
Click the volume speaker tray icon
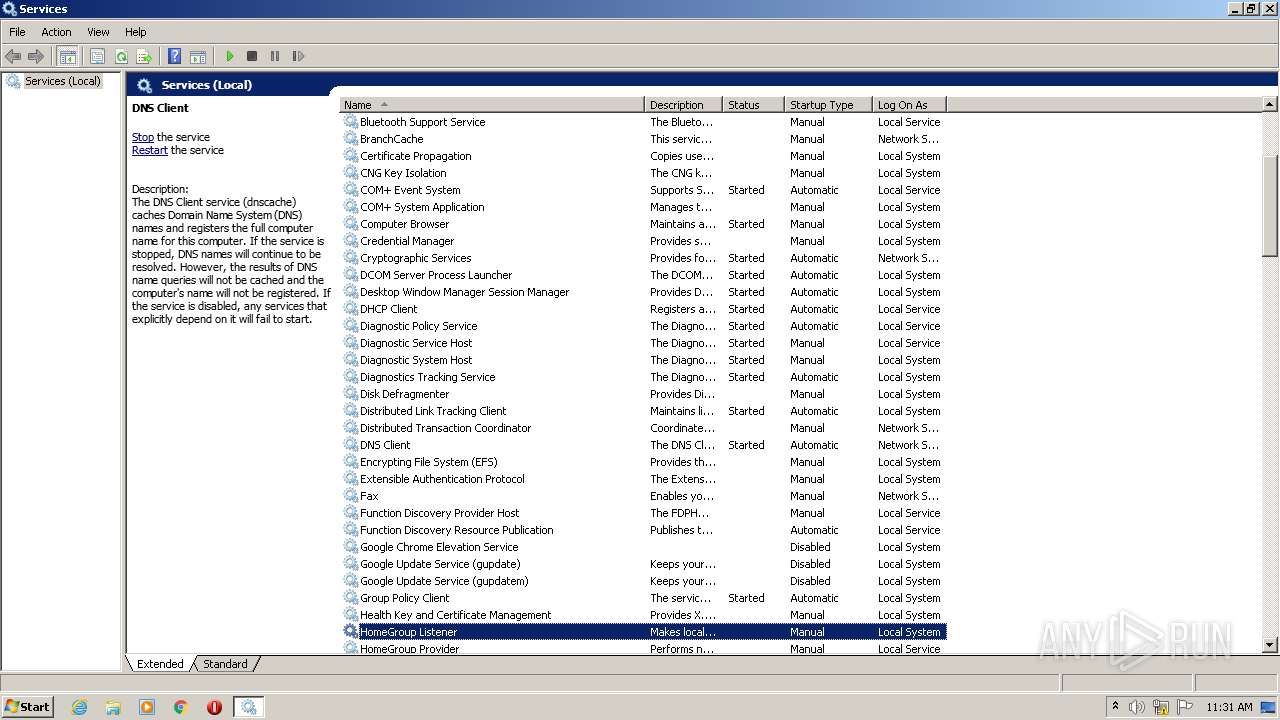pos(1137,707)
